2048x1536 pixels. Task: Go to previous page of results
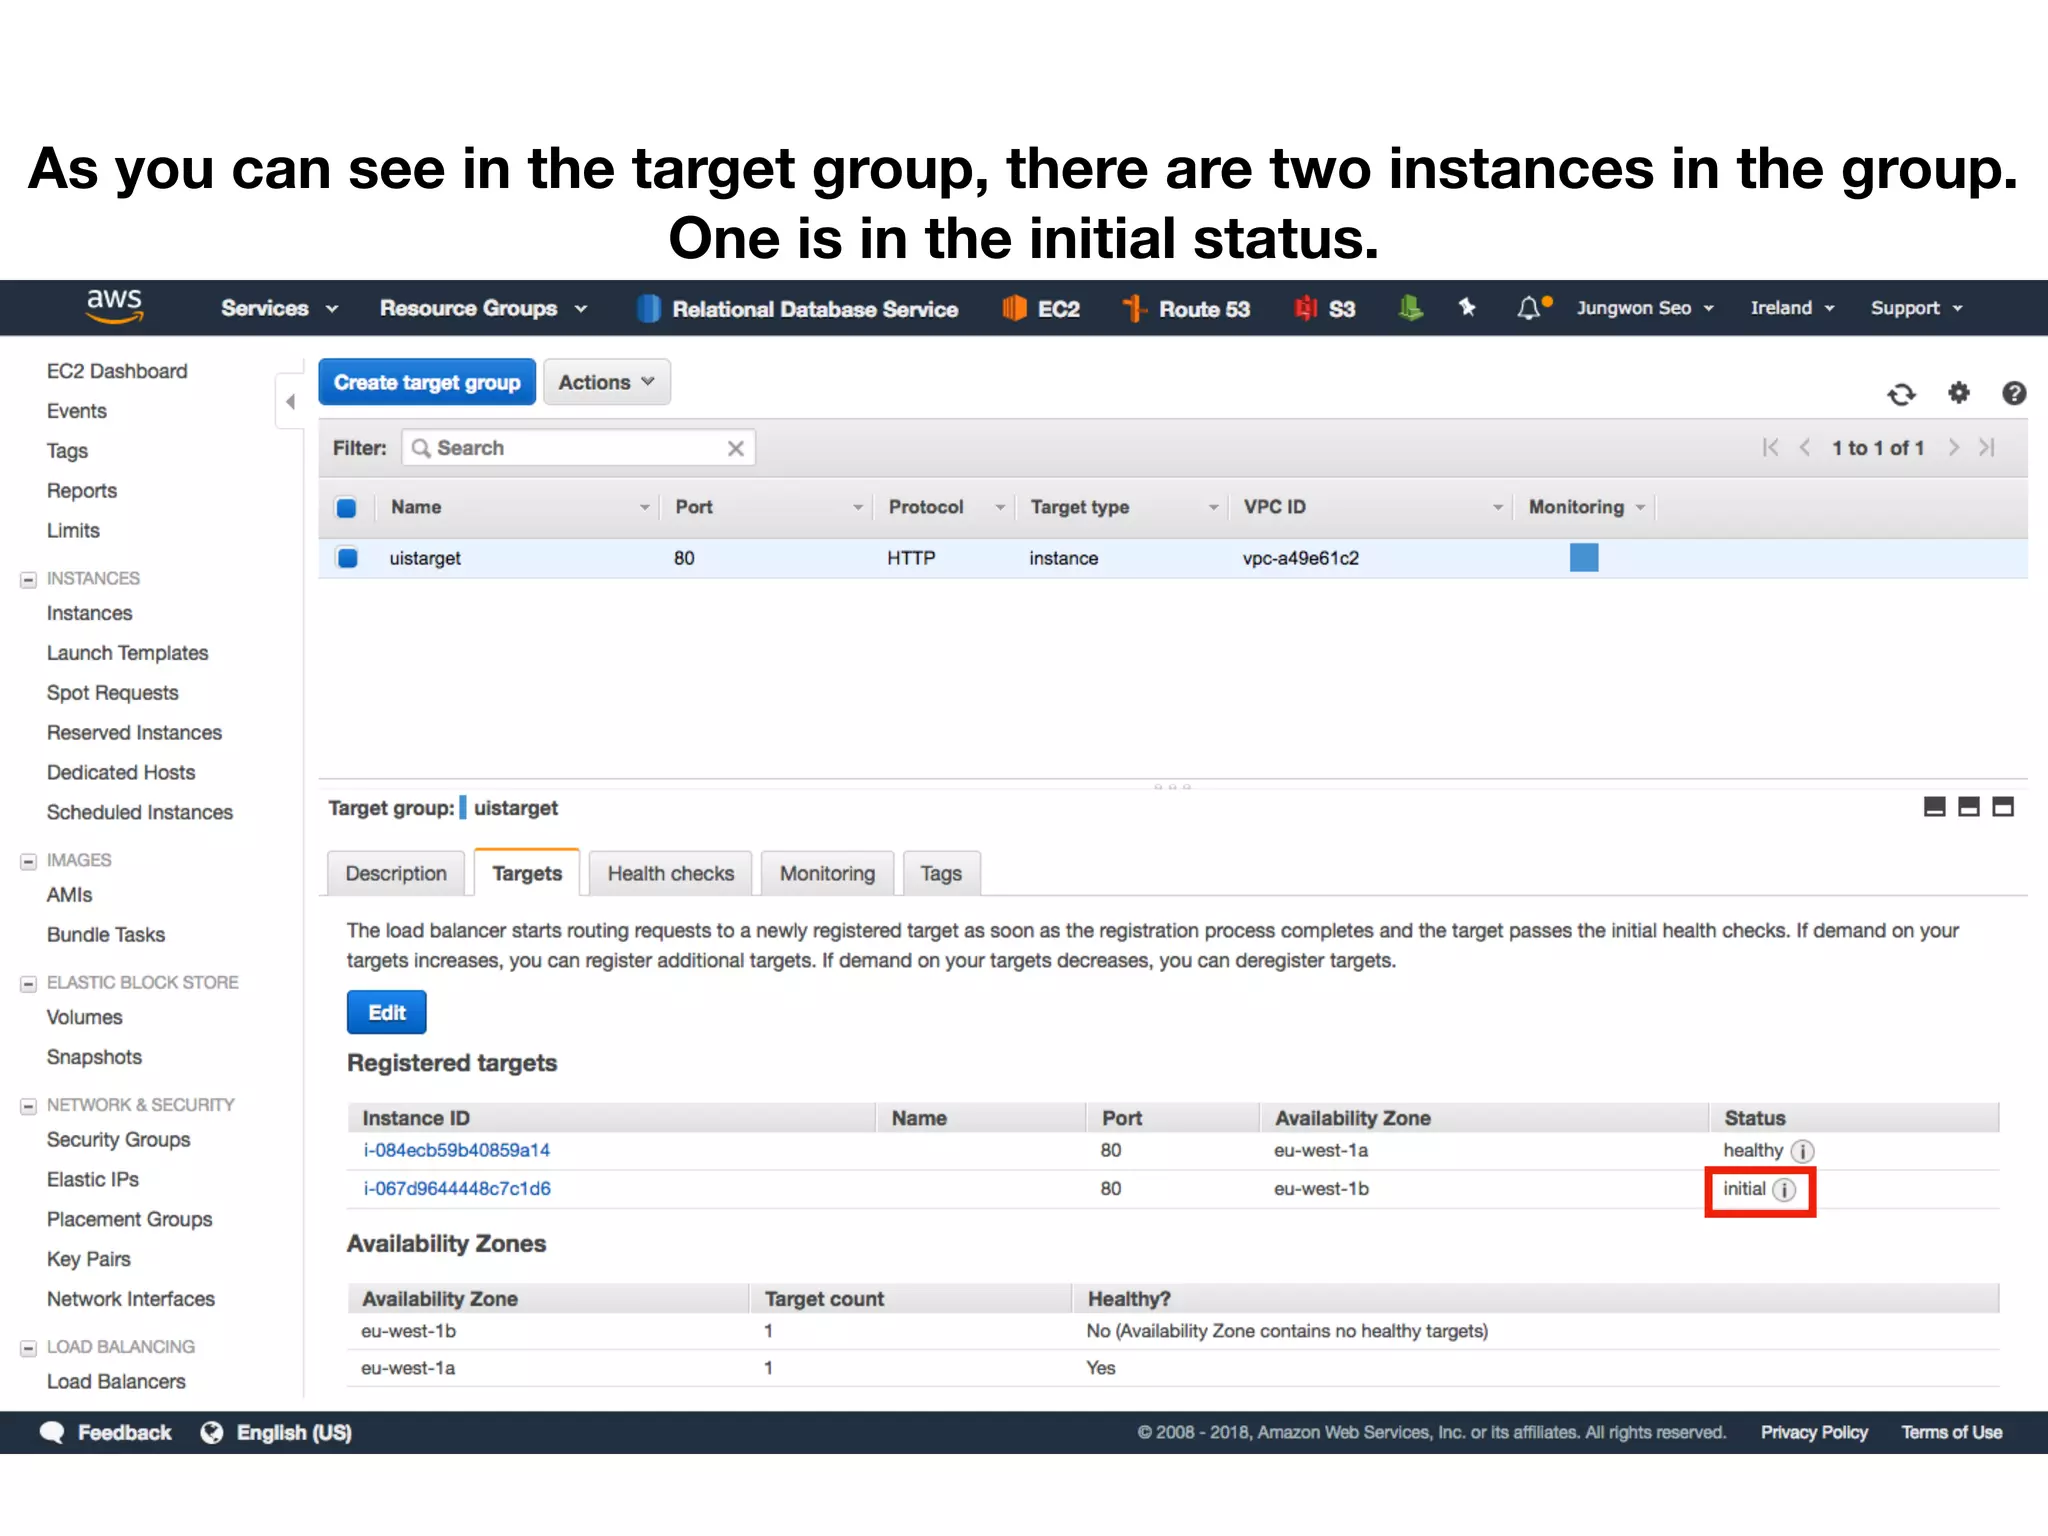1805,447
